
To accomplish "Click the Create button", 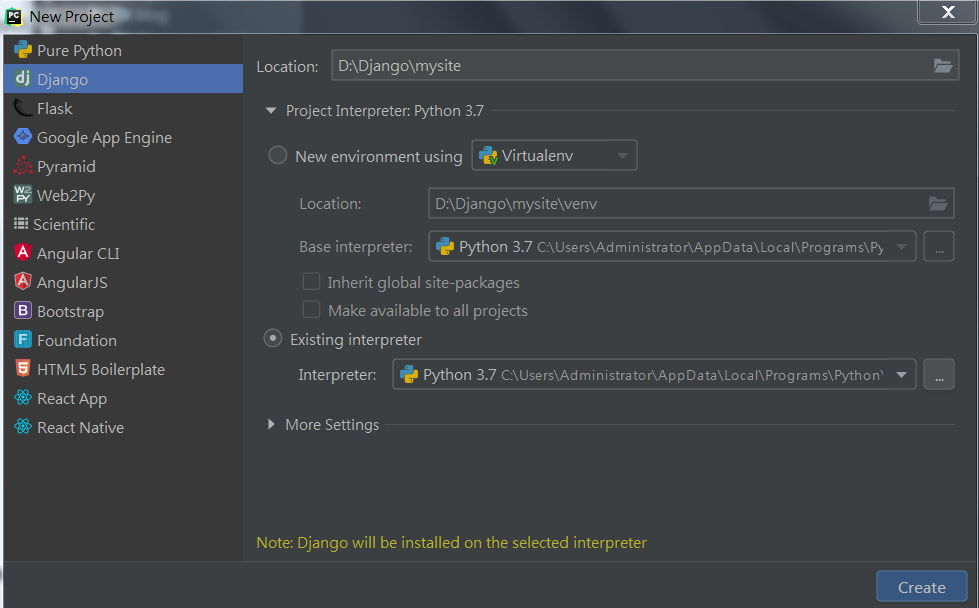I will click(x=922, y=587).
